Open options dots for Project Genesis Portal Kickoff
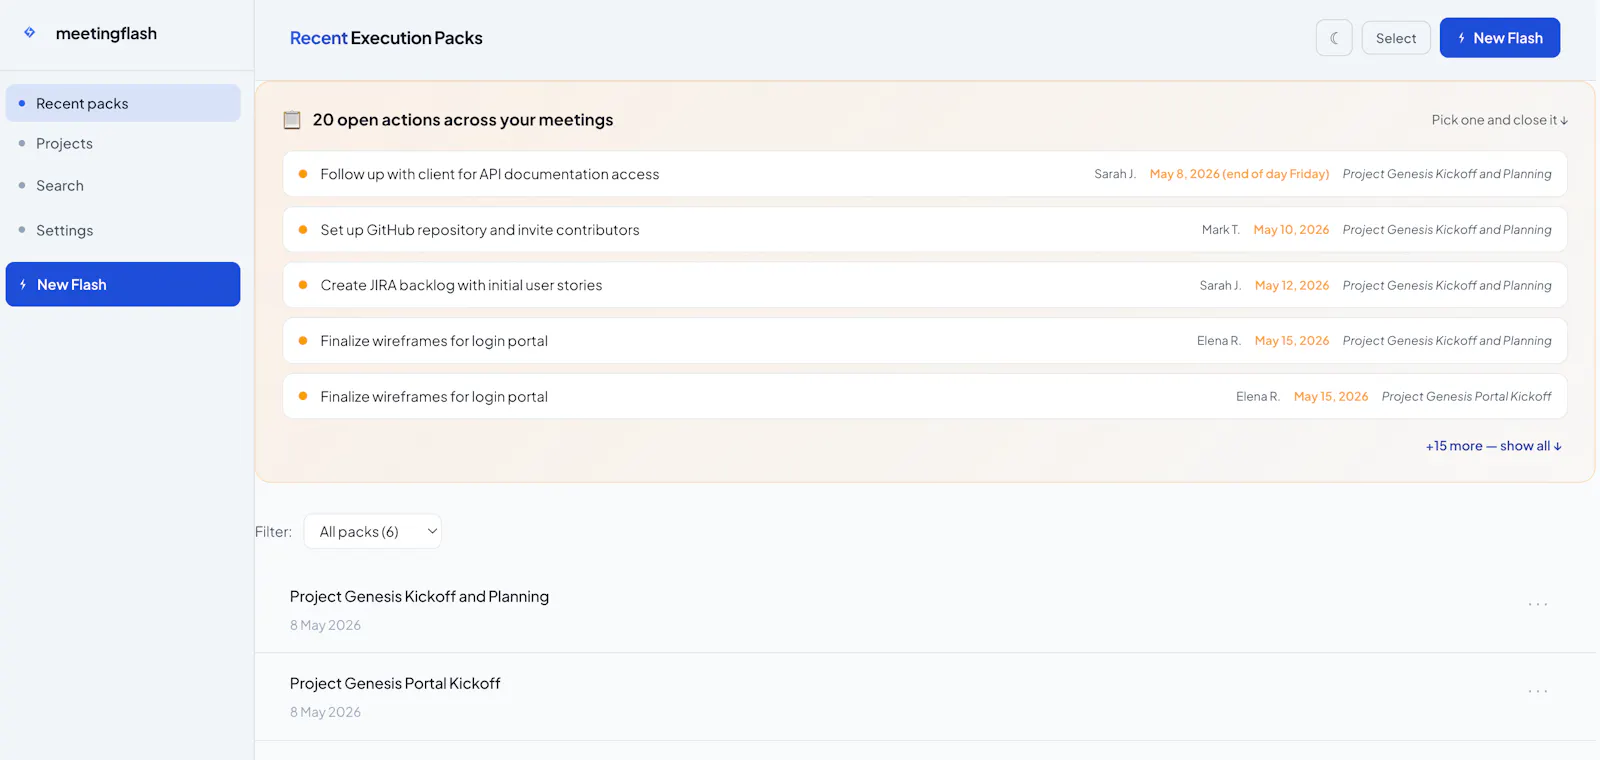1600x760 pixels. click(x=1538, y=691)
